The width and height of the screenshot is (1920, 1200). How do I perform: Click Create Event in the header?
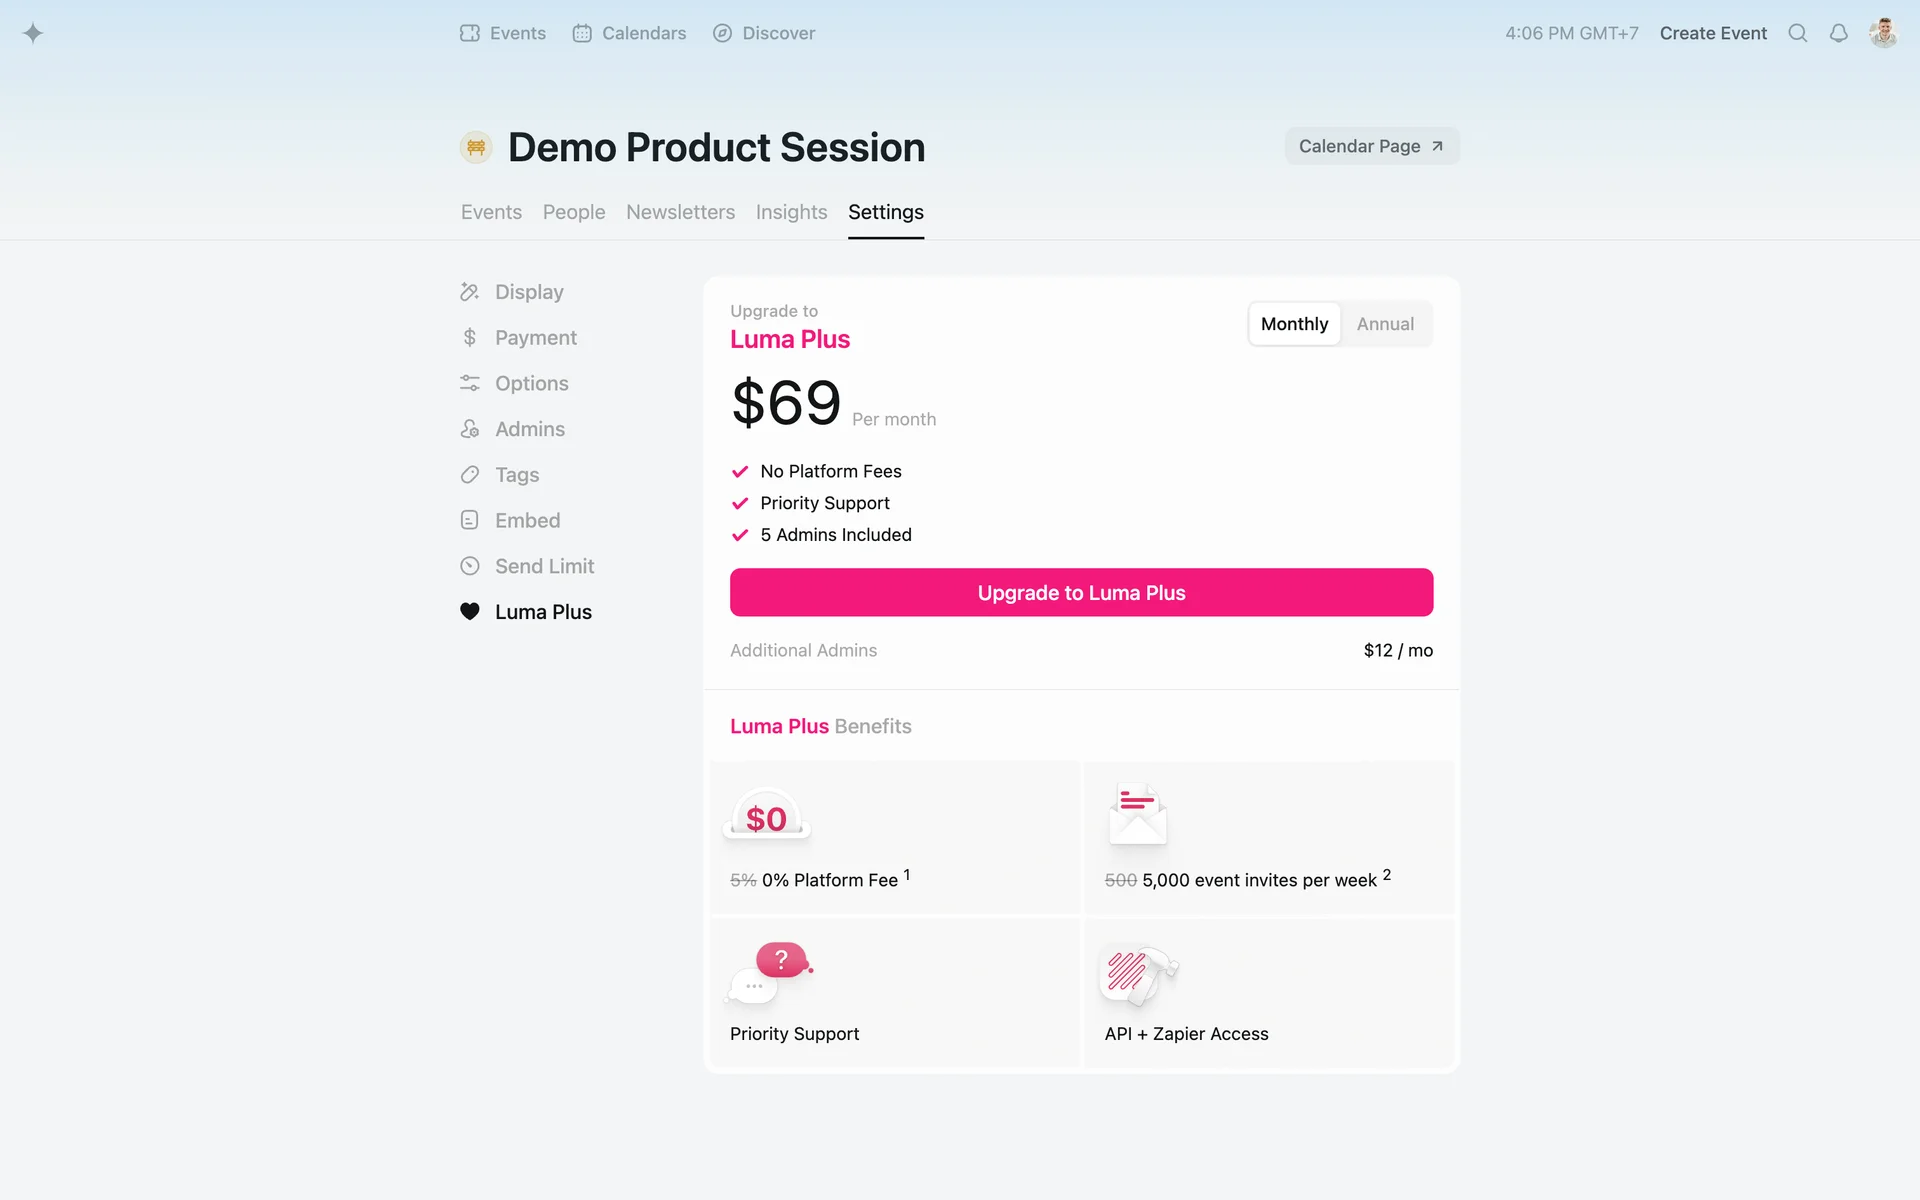click(1713, 33)
